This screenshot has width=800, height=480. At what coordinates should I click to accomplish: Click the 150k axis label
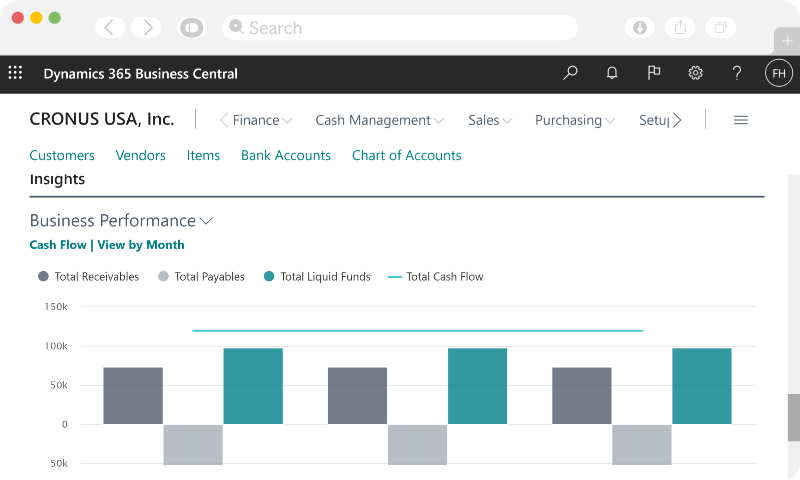56,307
